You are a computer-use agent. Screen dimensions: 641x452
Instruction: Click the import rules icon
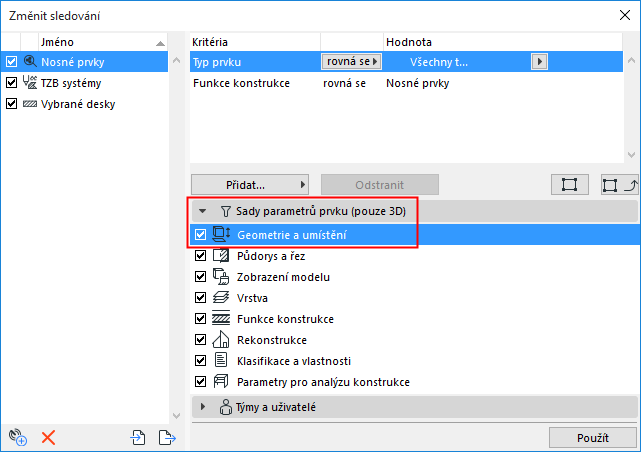click(x=138, y=437)
